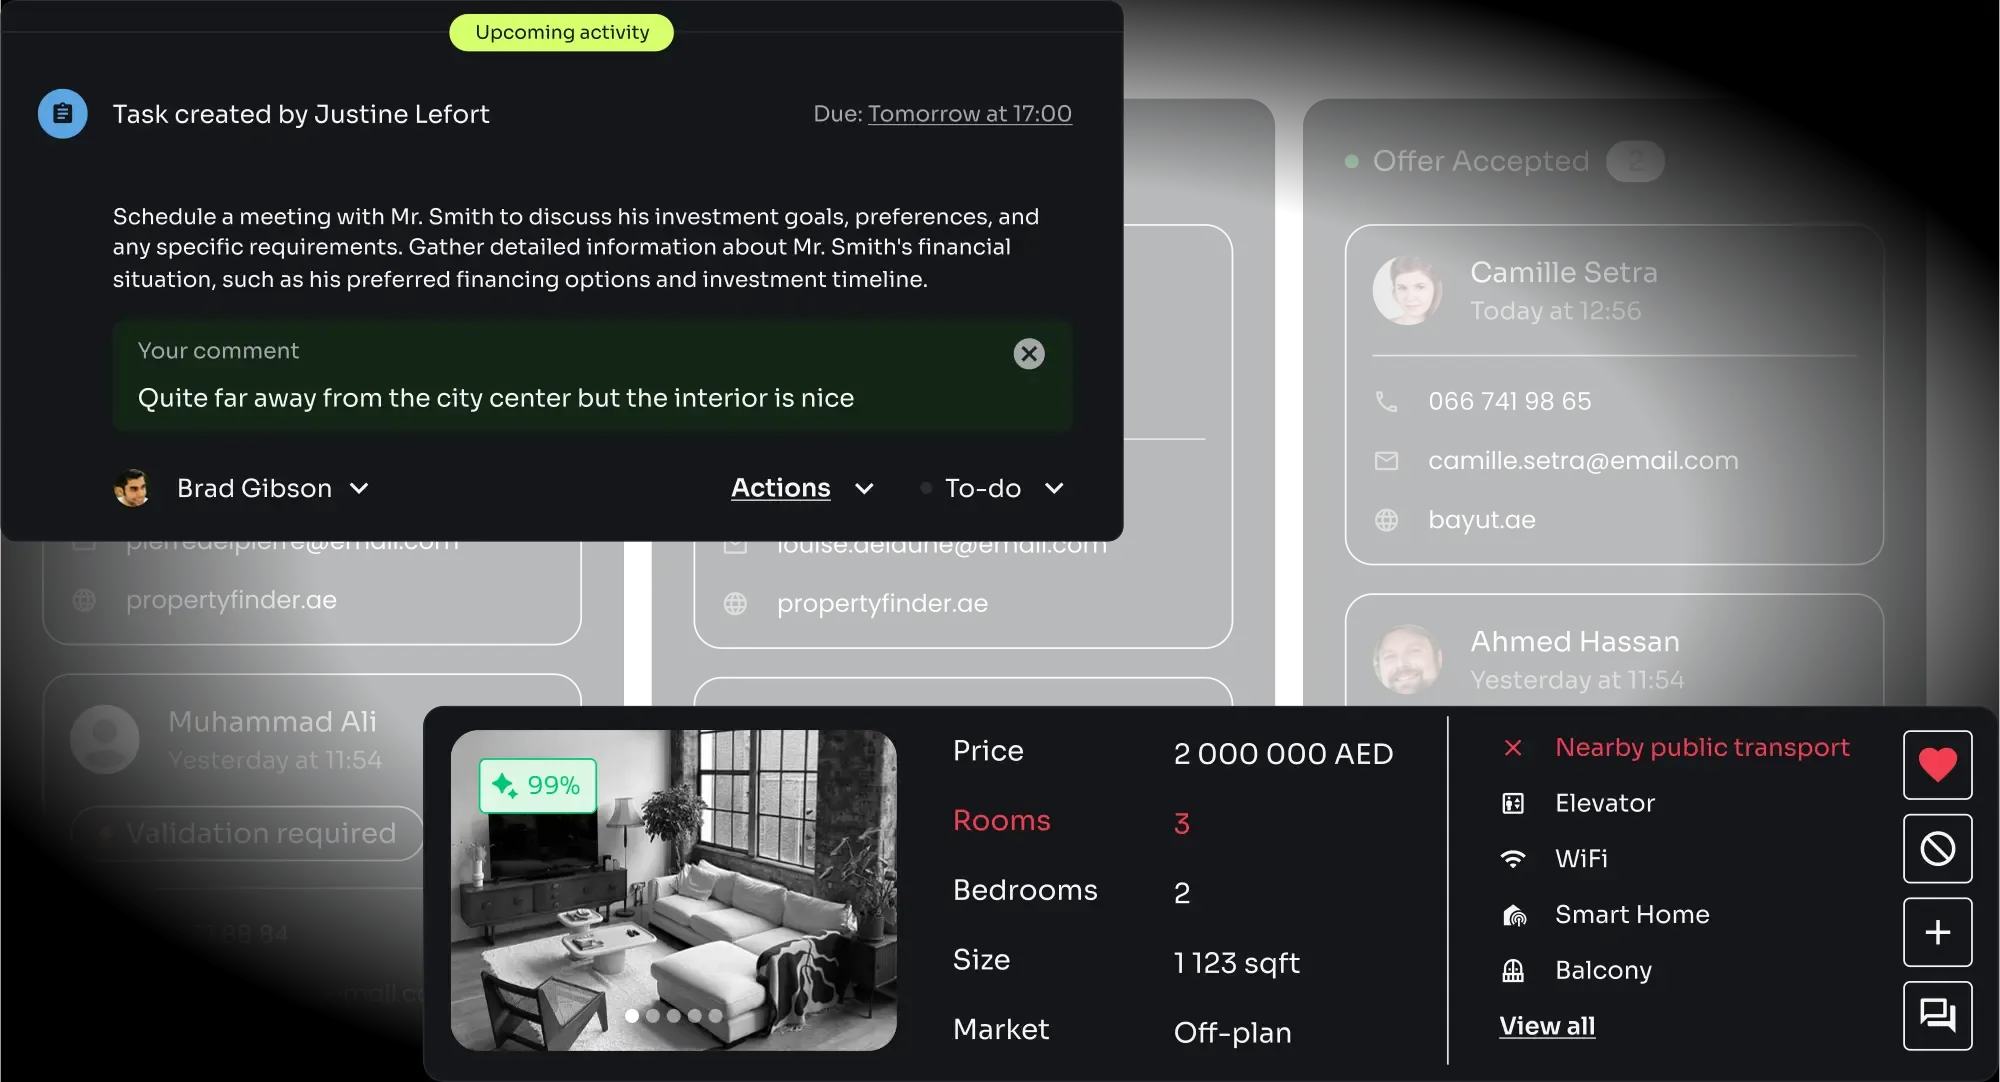Select the Upcoming activity tab pill
This screenshot has height=1082, width=2000.
pyautogui.click(x=562, y=32)
